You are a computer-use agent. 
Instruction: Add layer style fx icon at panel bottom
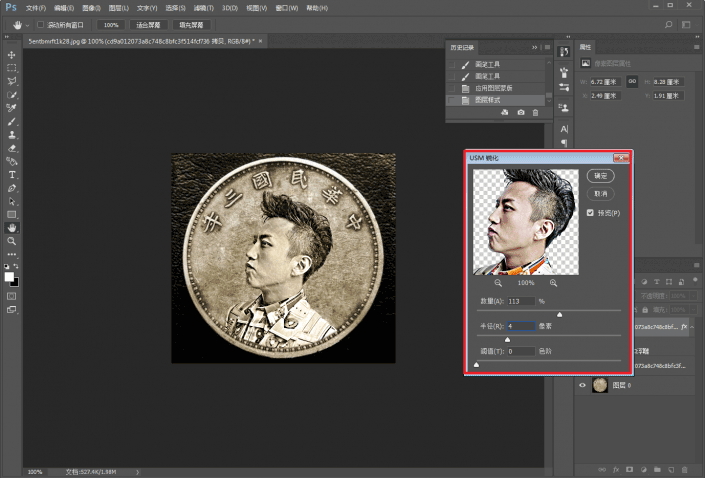tap(616, 469)
